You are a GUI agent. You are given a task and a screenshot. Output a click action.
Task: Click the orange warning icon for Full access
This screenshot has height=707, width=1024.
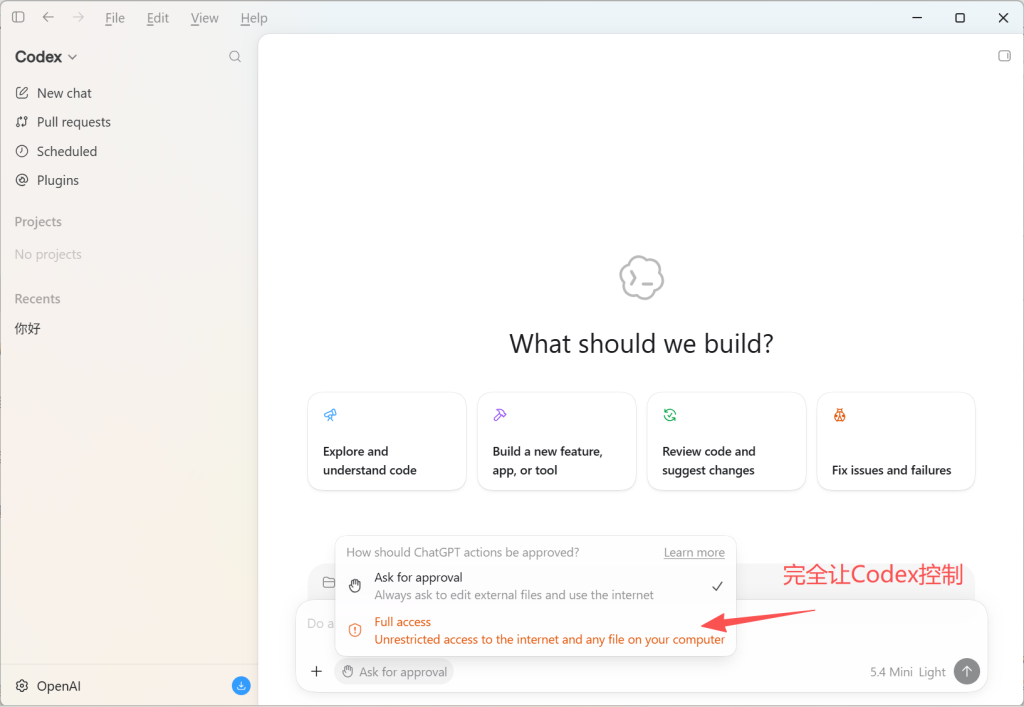355,630
